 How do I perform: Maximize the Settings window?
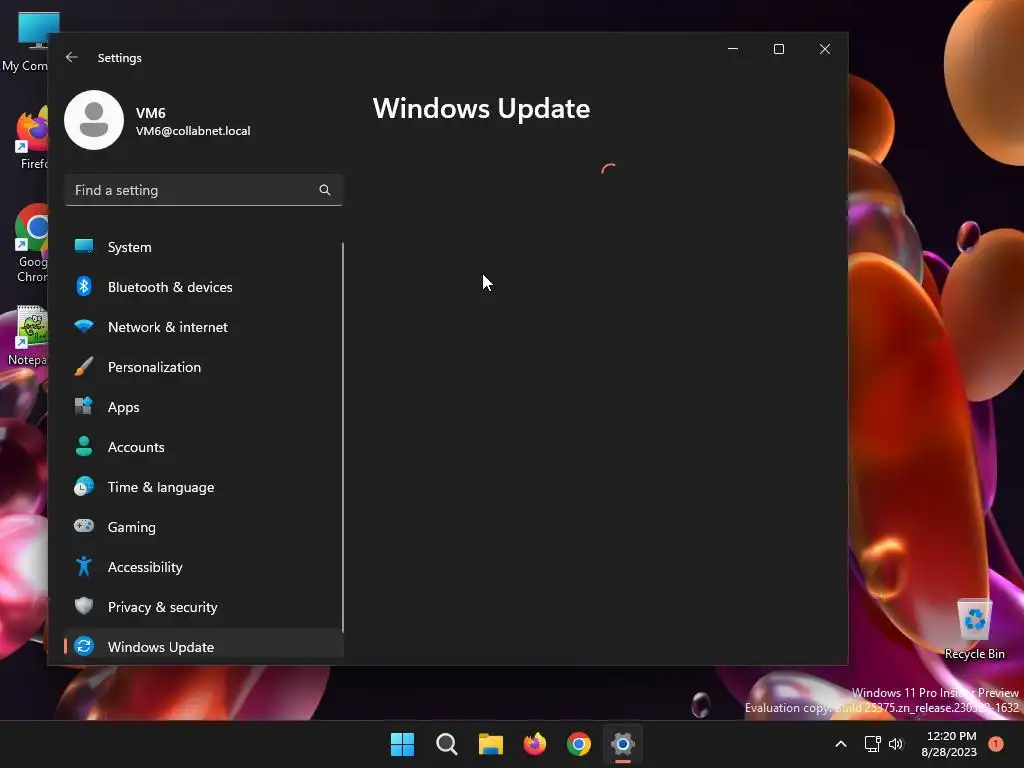click(778, 49)
